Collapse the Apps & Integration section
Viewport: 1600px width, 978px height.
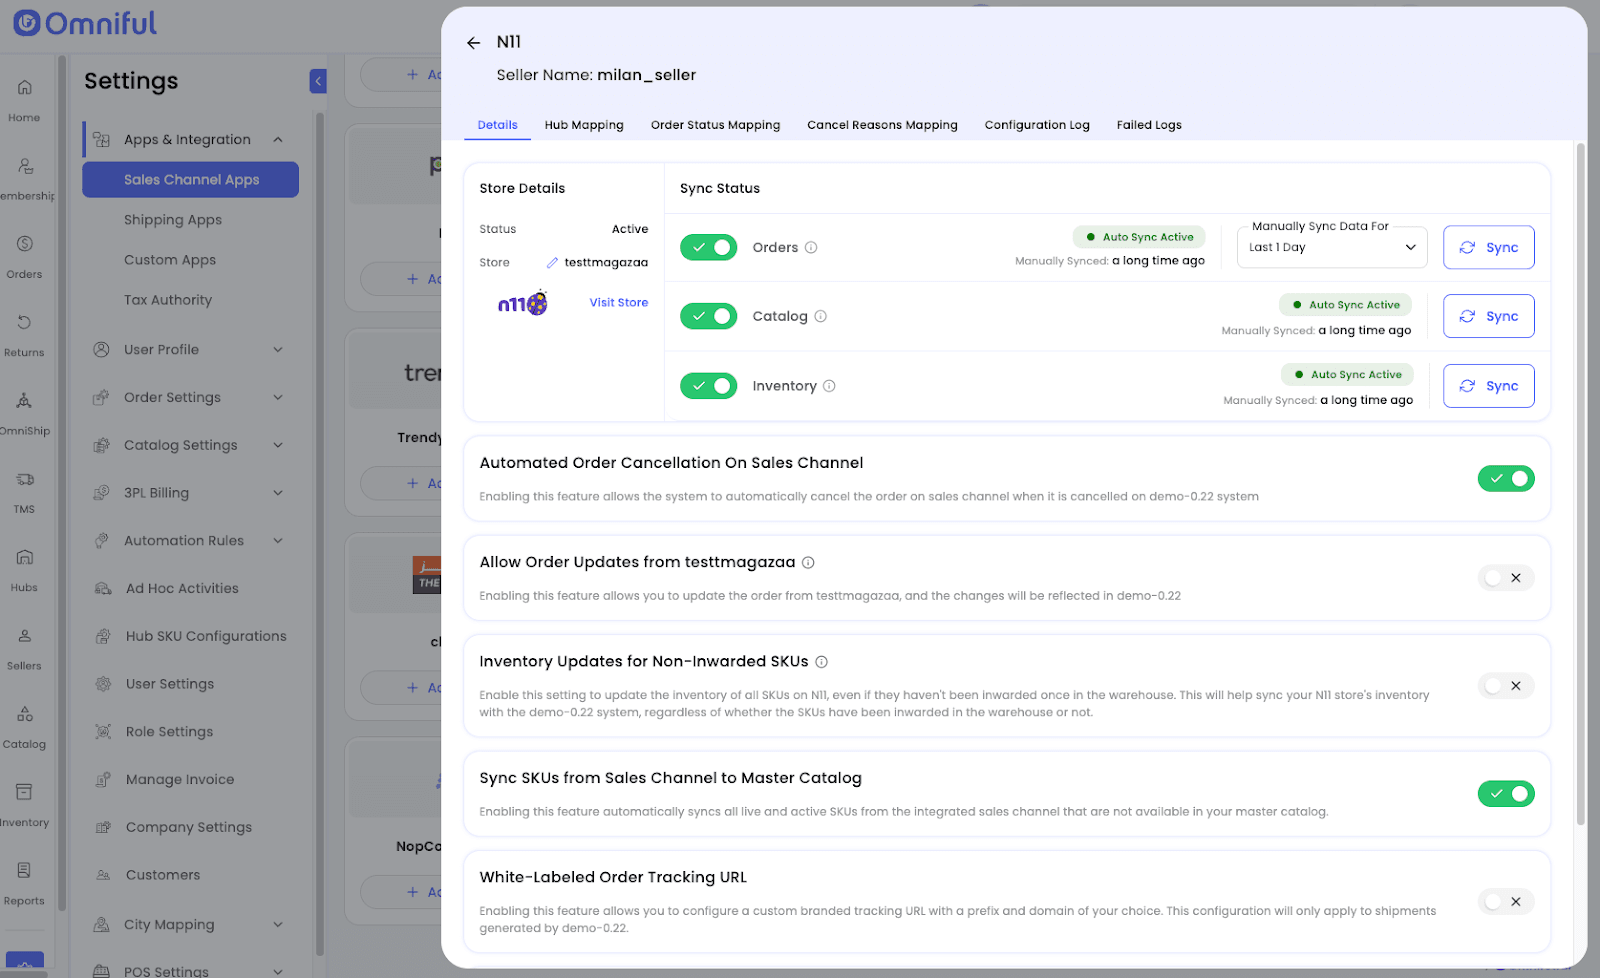pyautogui.click(x=278, y=140)
